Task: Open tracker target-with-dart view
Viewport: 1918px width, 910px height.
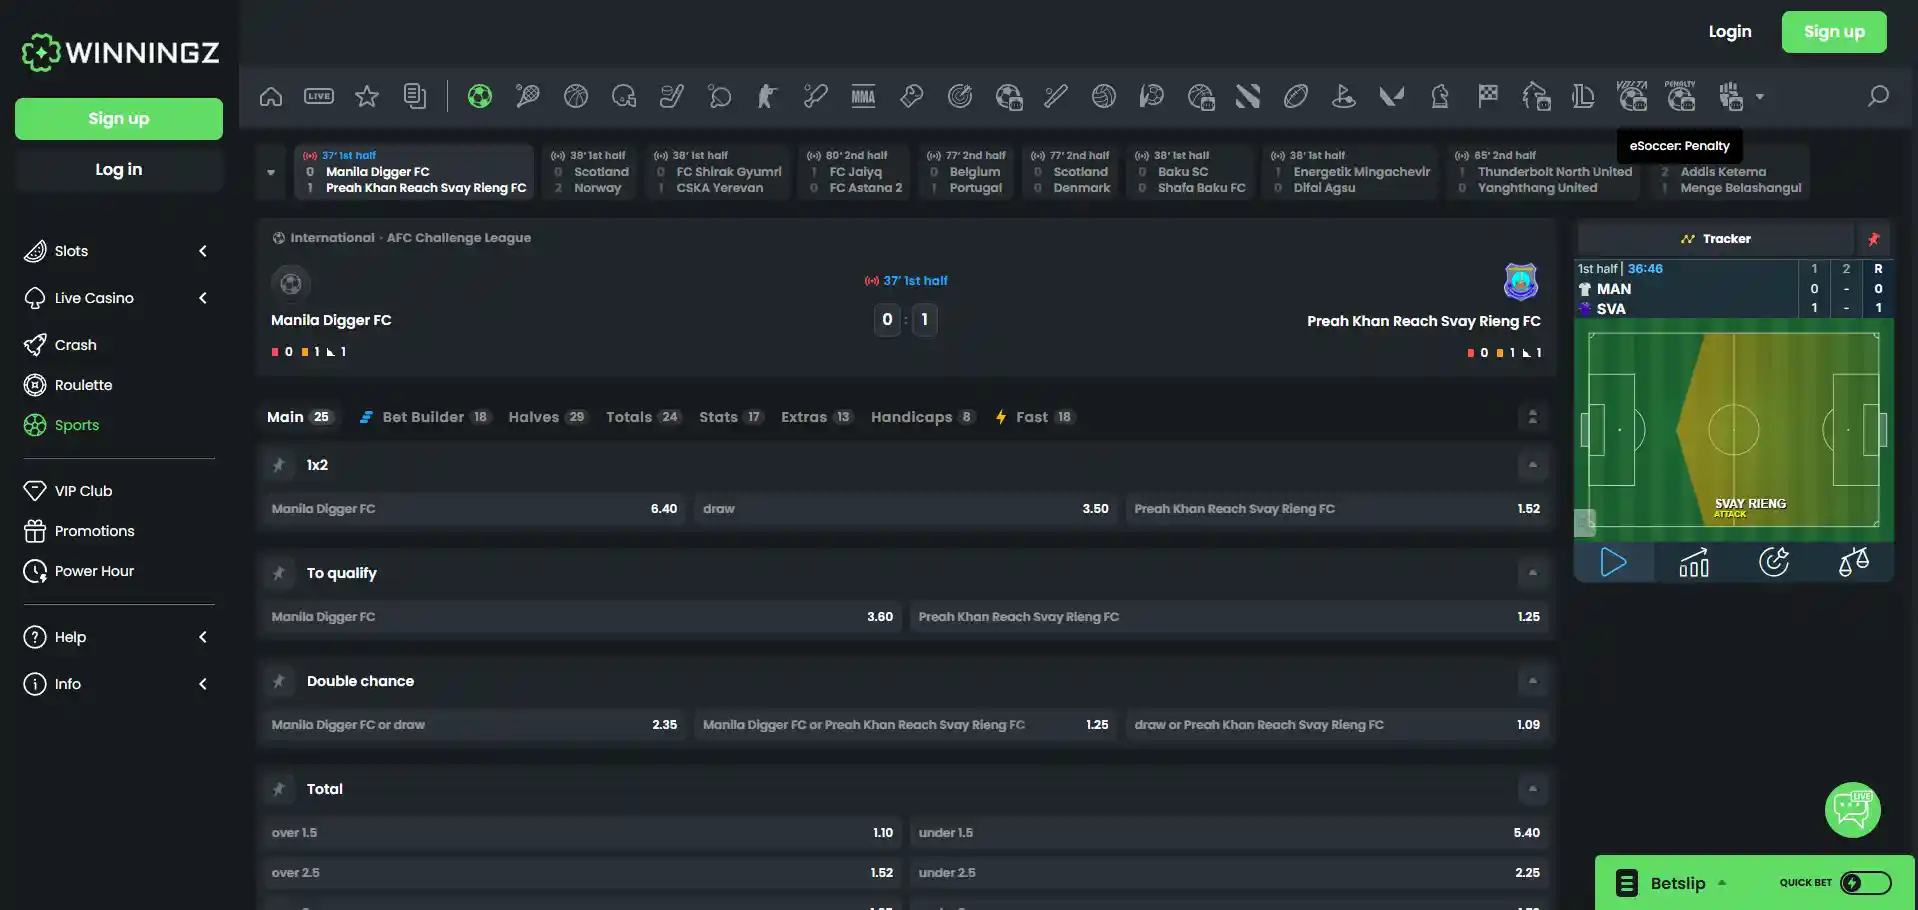Action: [1774, 563]
